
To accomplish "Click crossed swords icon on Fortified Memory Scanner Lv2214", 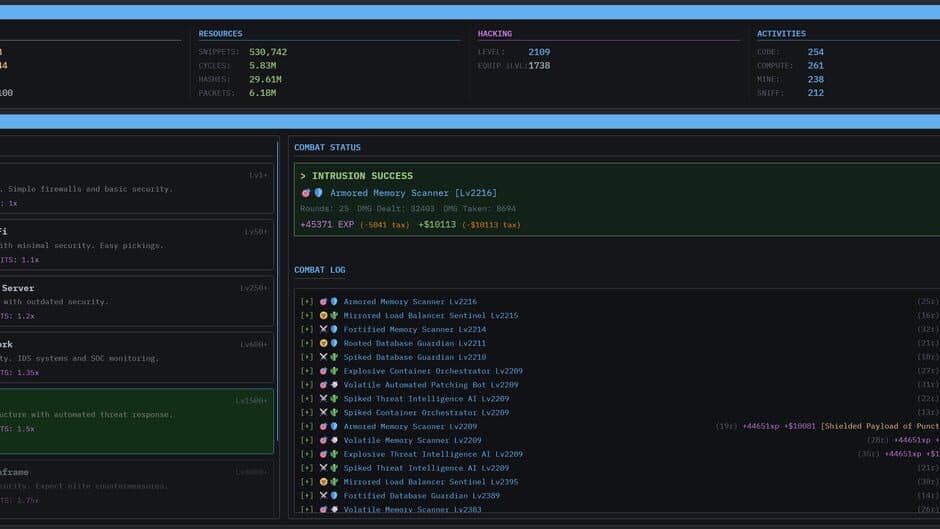I will (x=323, y=330).
